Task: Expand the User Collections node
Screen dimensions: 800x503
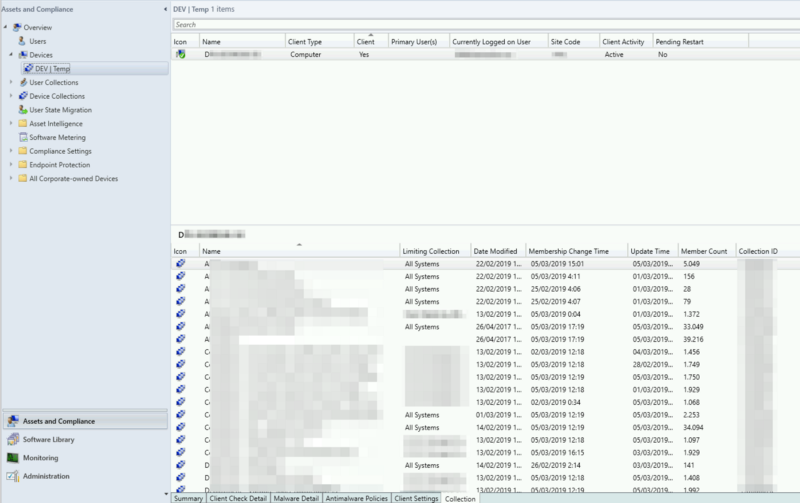Action: coord(11,82)
